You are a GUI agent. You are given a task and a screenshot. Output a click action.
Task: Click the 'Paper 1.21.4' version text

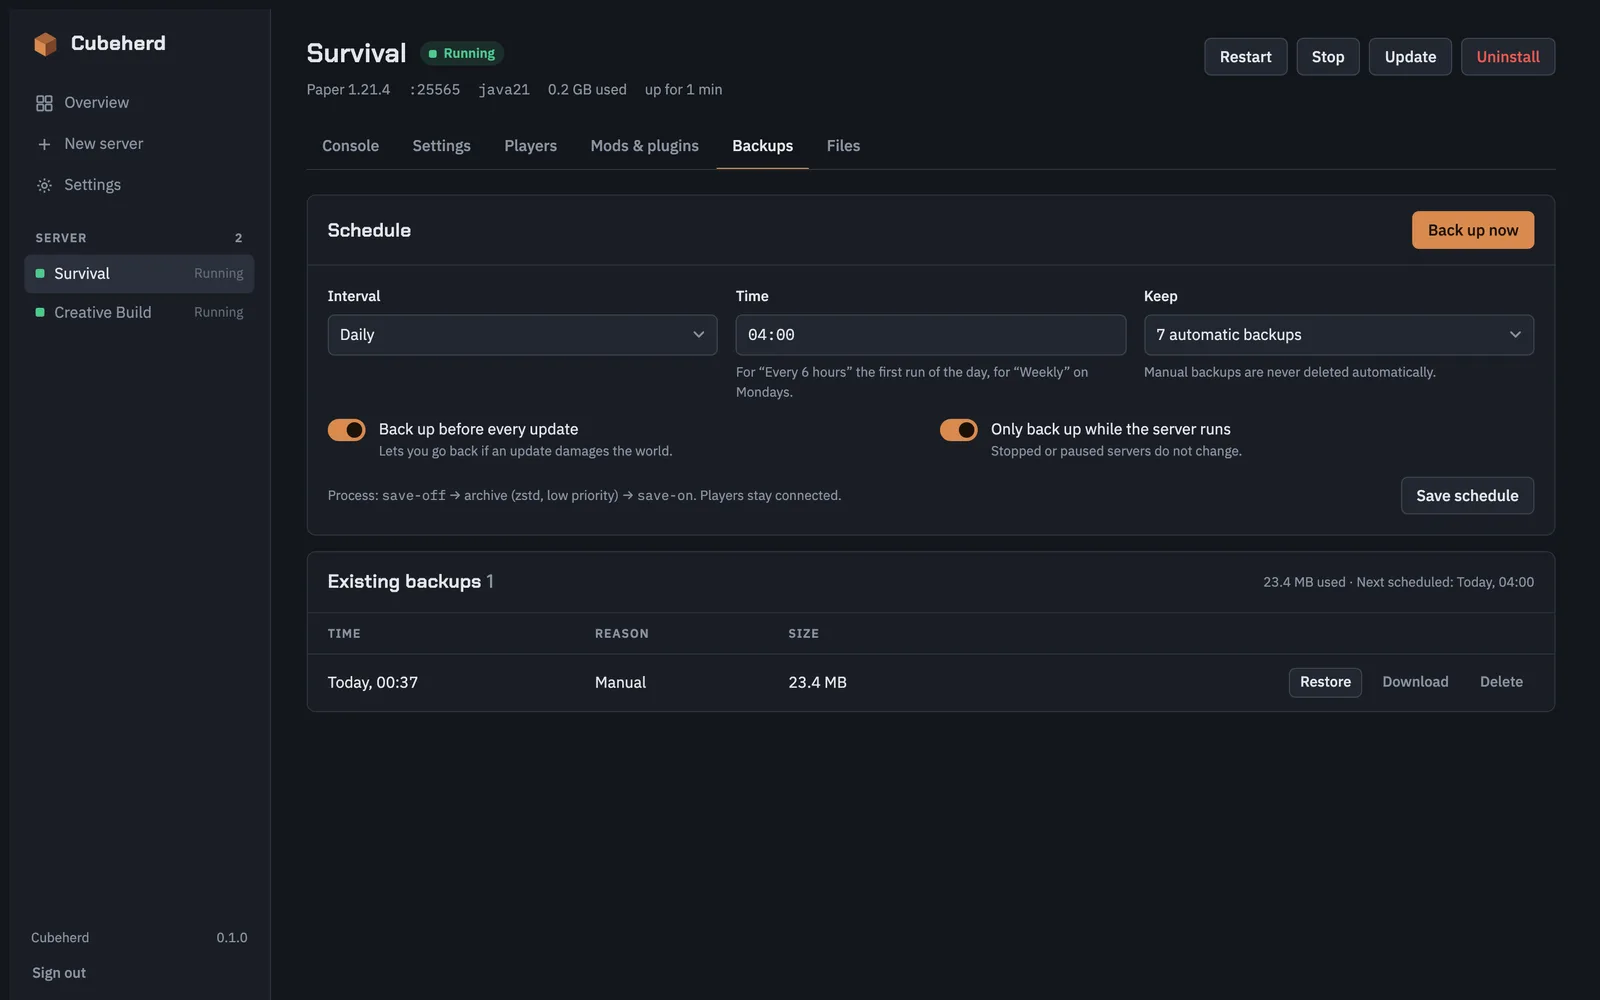pyautogui.click(x=348, y=90)
